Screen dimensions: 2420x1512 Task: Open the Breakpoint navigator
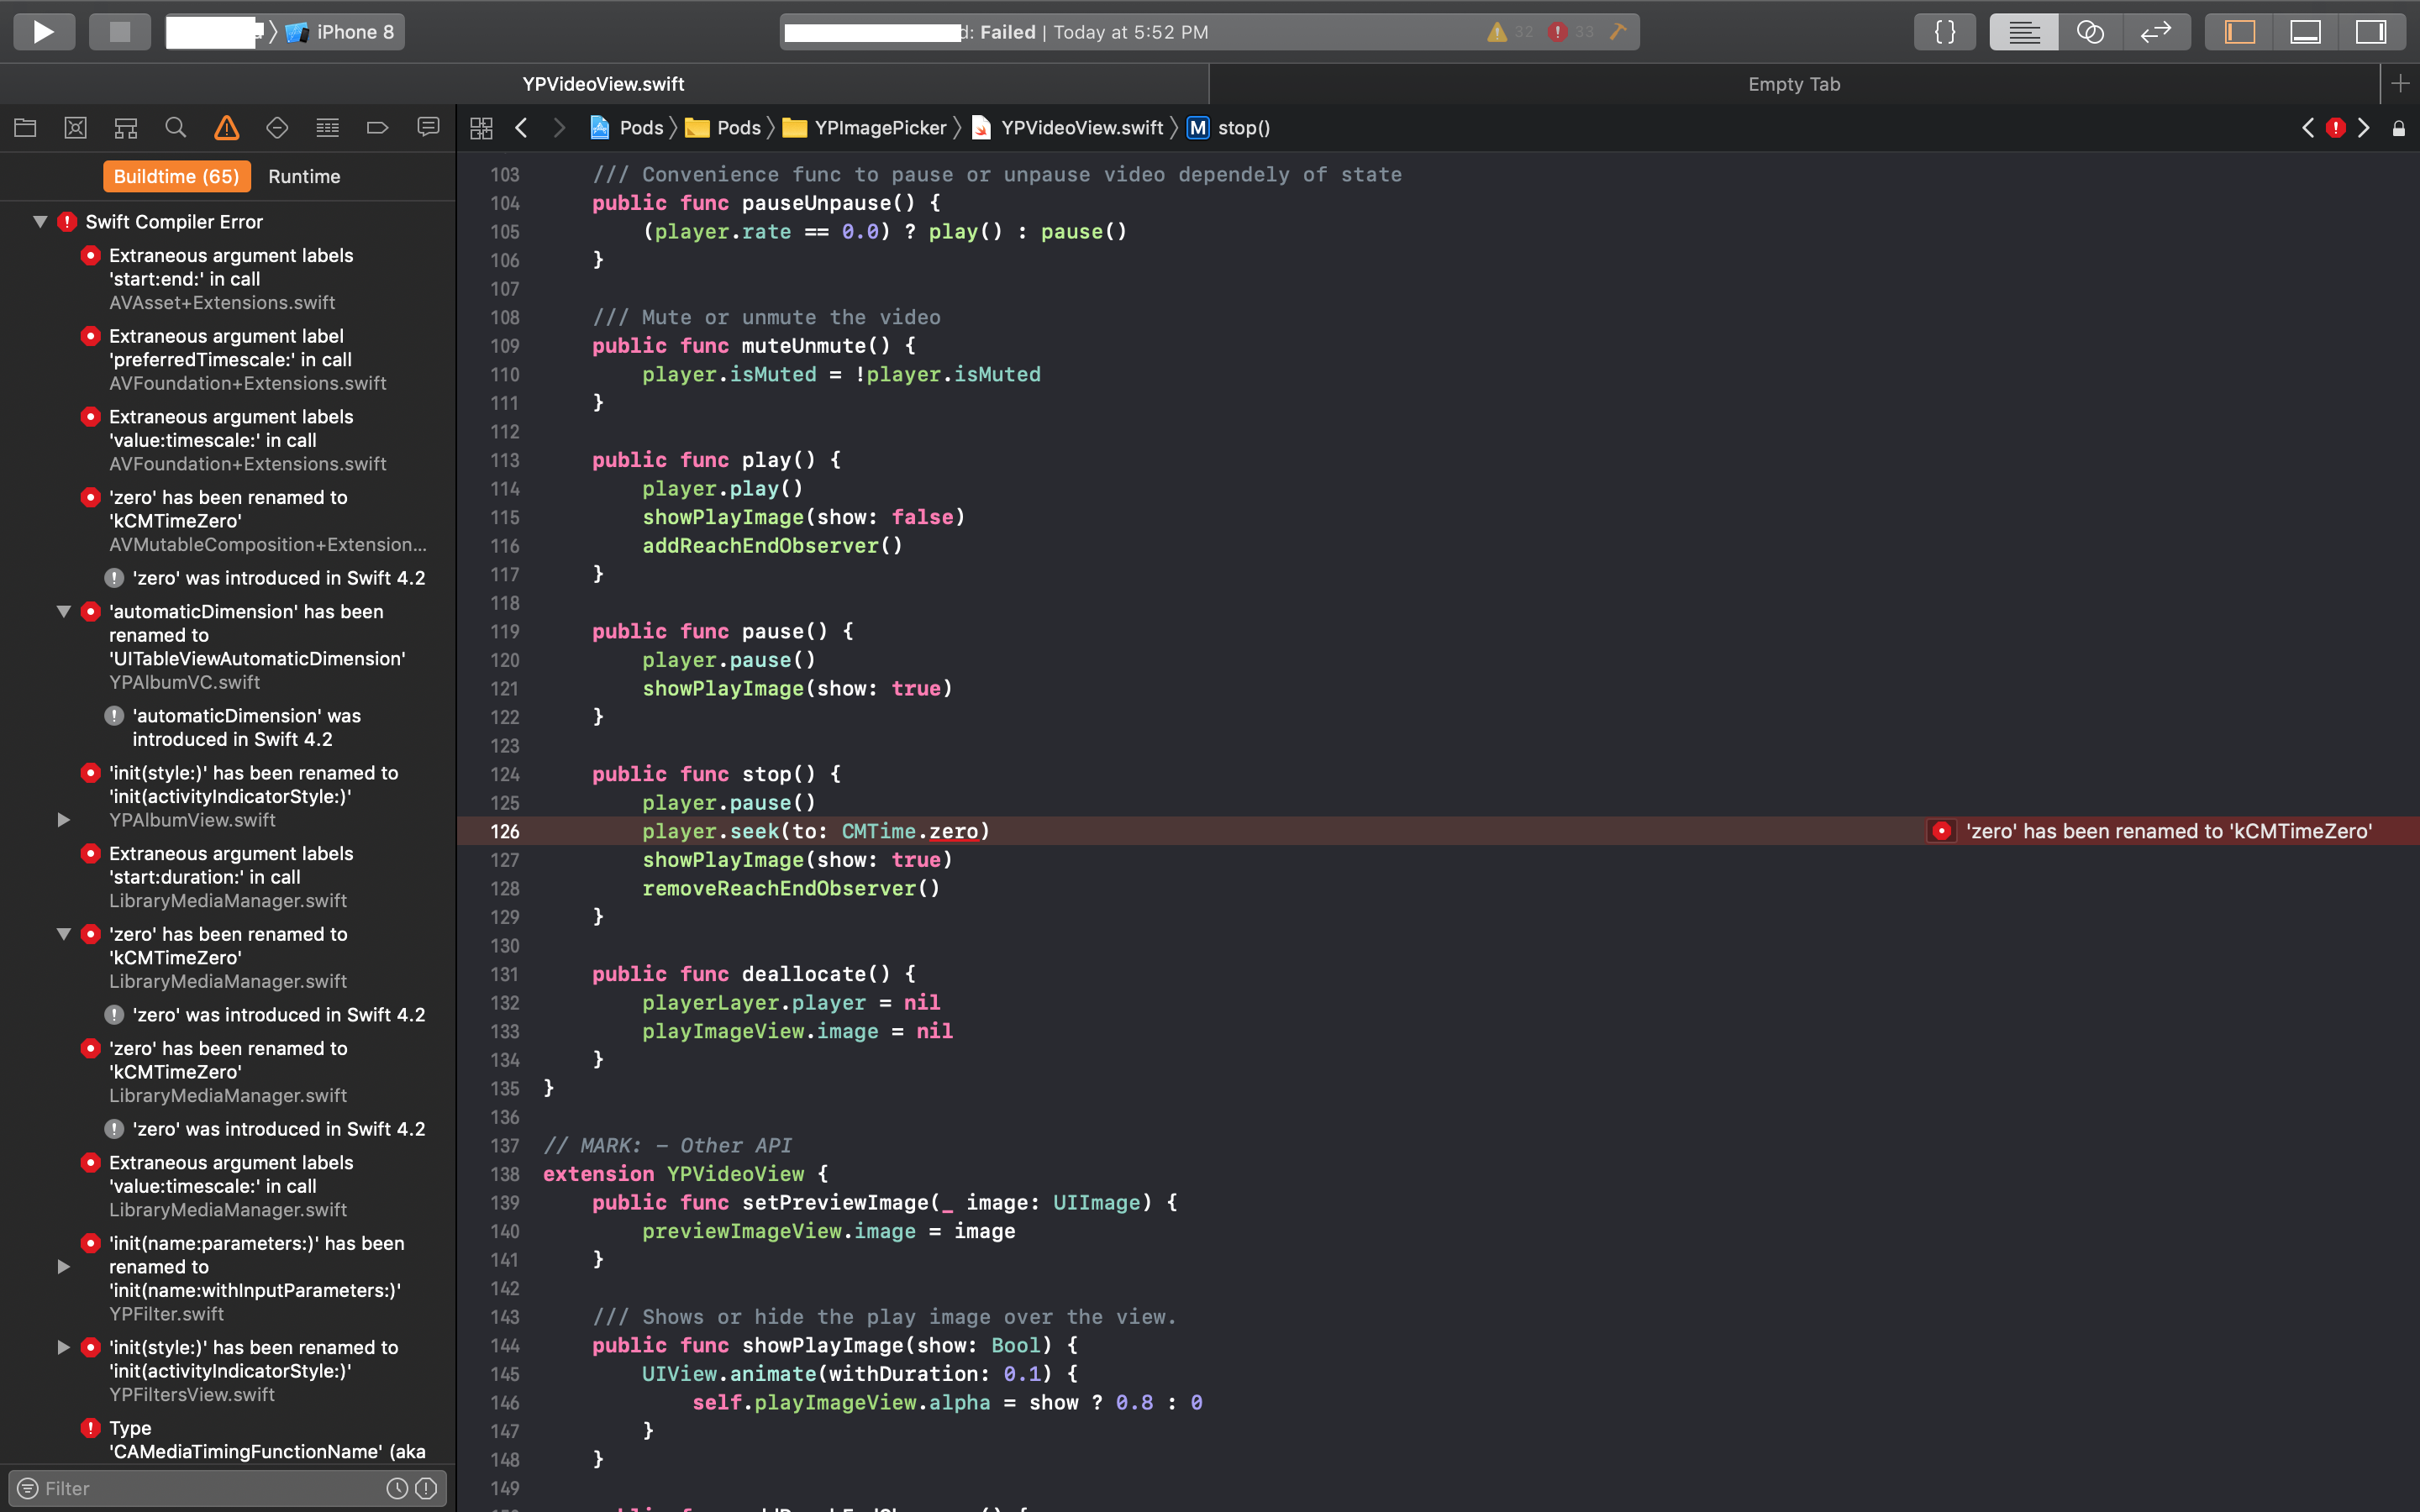pyautogui.click(x=377, y=128)
